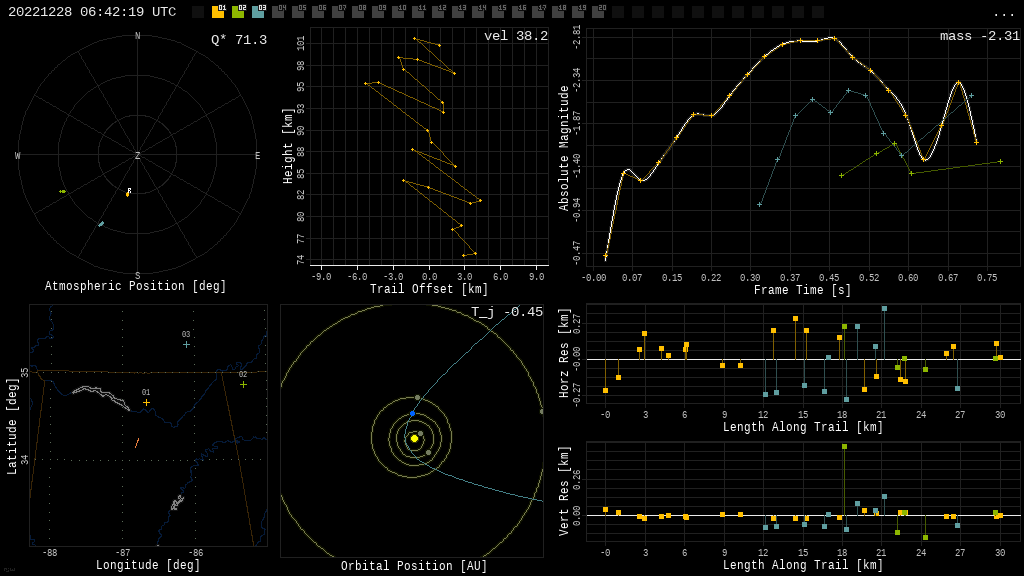Click the mass -2.31 readout
The width and height of the screenshot is (1024, 576).
pos(980,36)
